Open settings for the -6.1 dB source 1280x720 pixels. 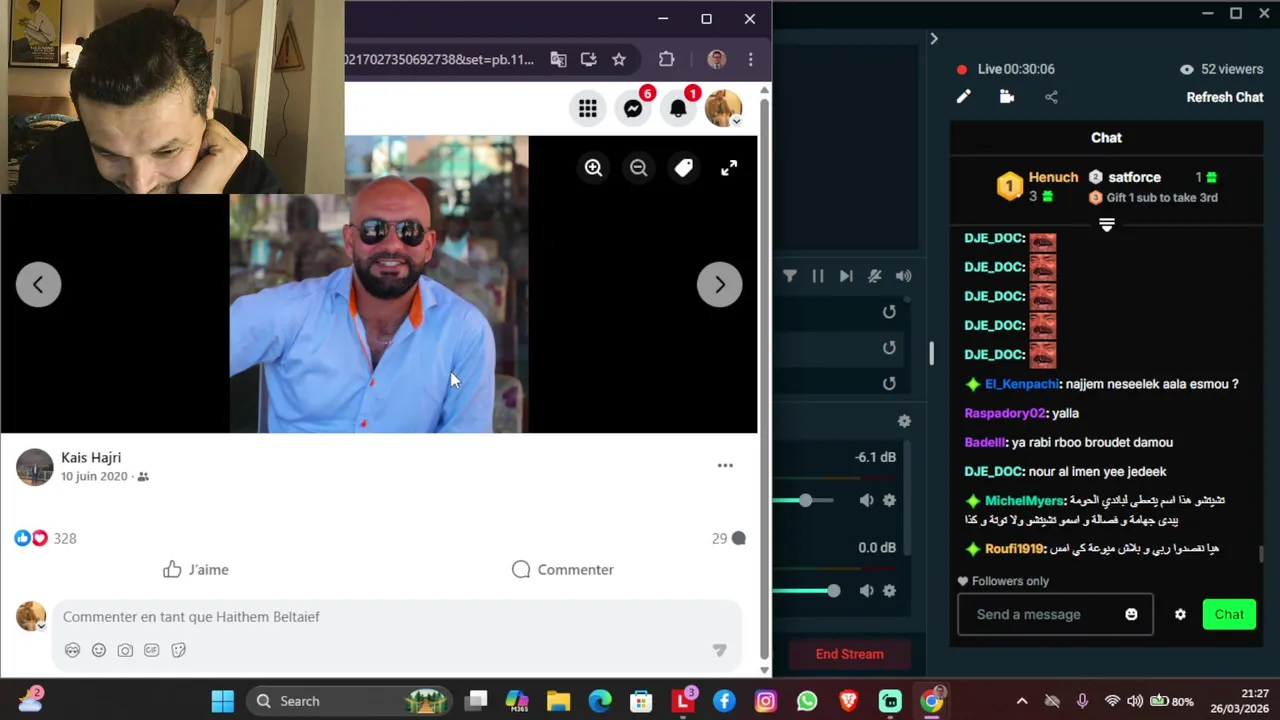pyautogui.click(x=889, y=500)
